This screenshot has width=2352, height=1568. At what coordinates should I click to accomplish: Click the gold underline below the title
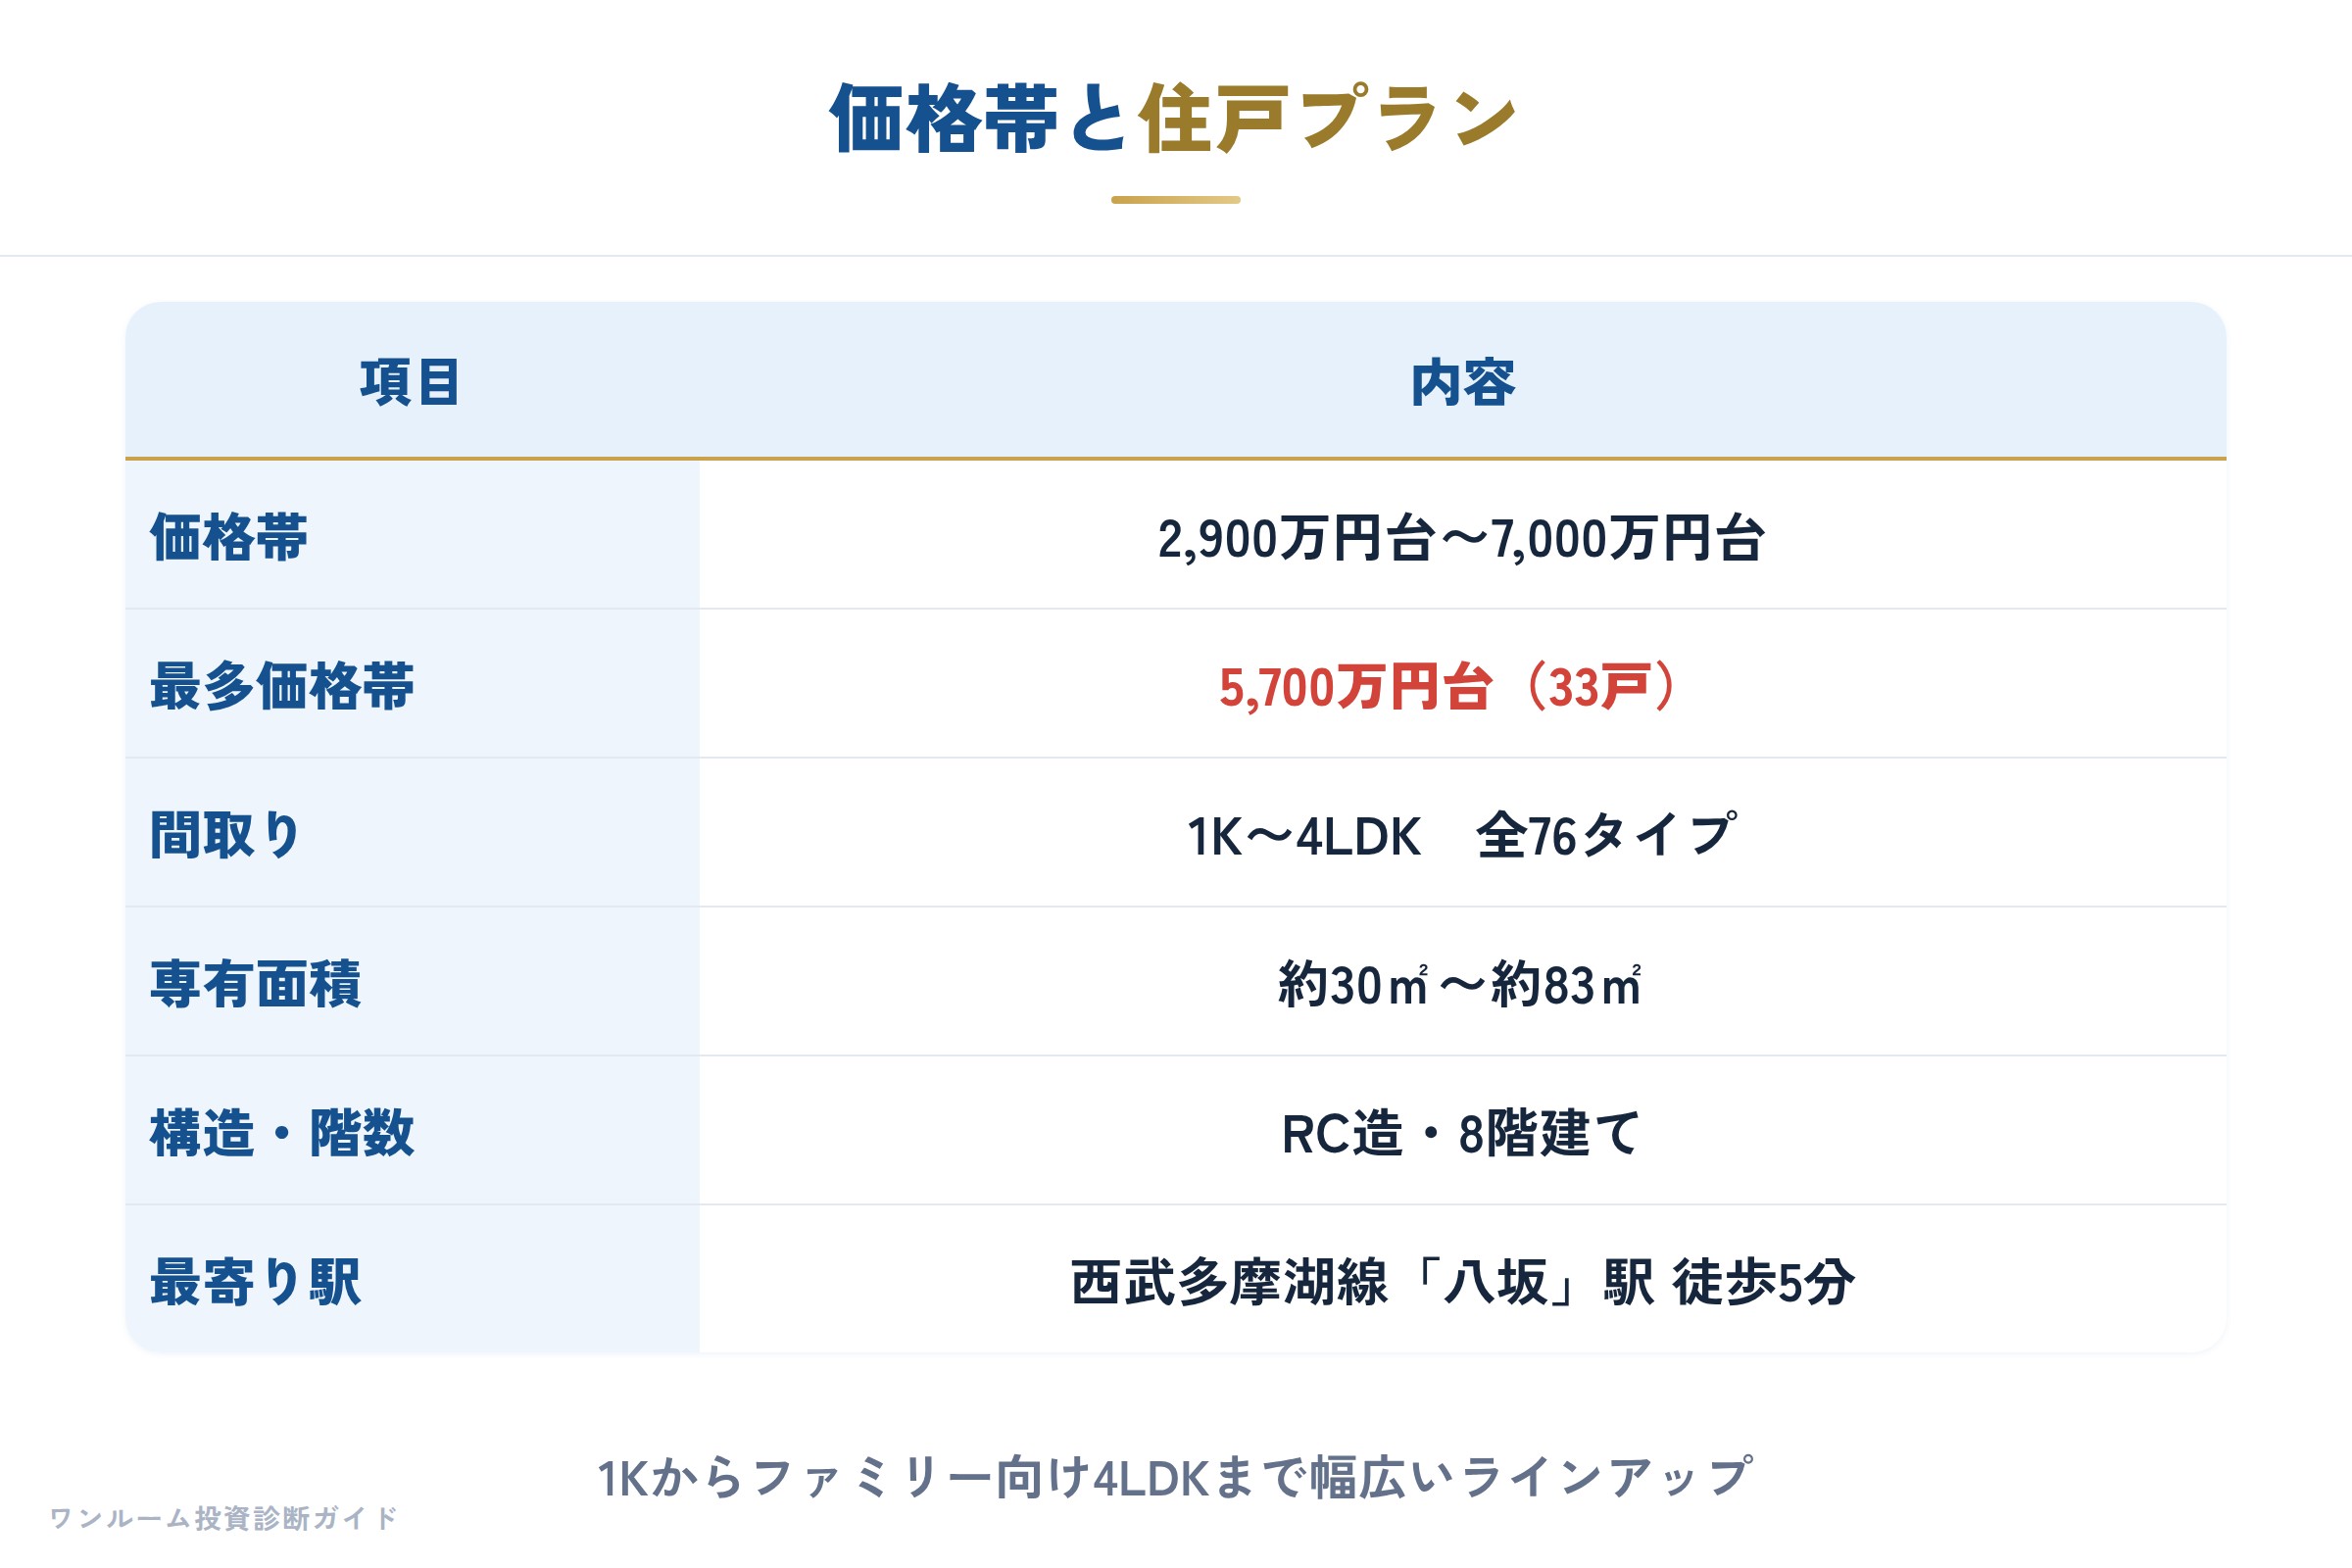pos(1176,200)
